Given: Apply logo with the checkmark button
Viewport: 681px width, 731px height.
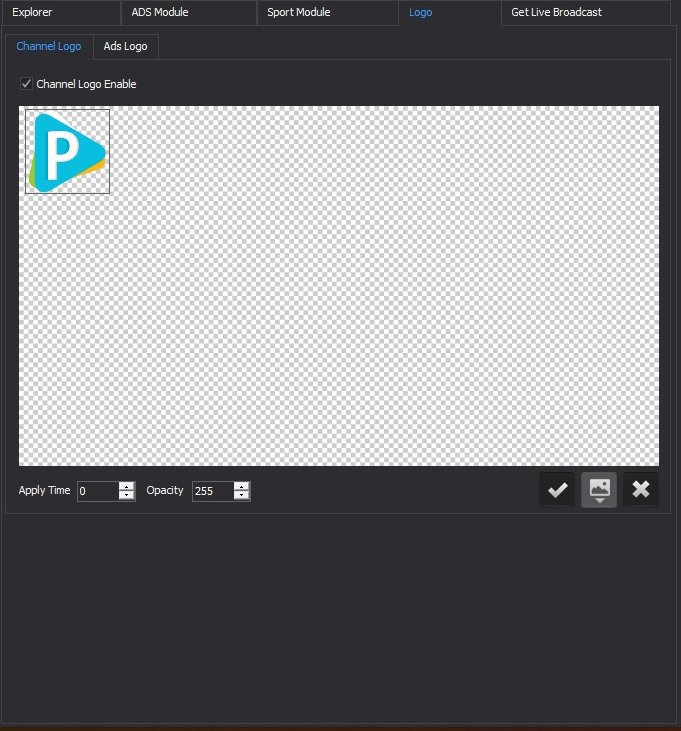Looking at the screenshot, I should tap(557, 490).
